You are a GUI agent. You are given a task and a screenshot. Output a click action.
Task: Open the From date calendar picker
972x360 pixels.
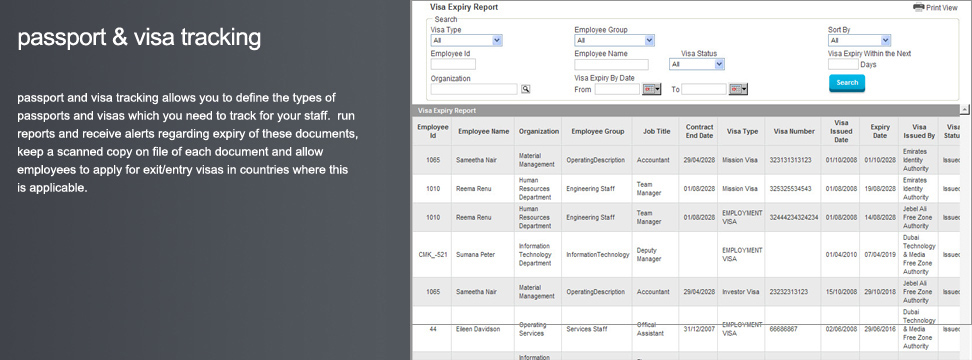point(652,89)
